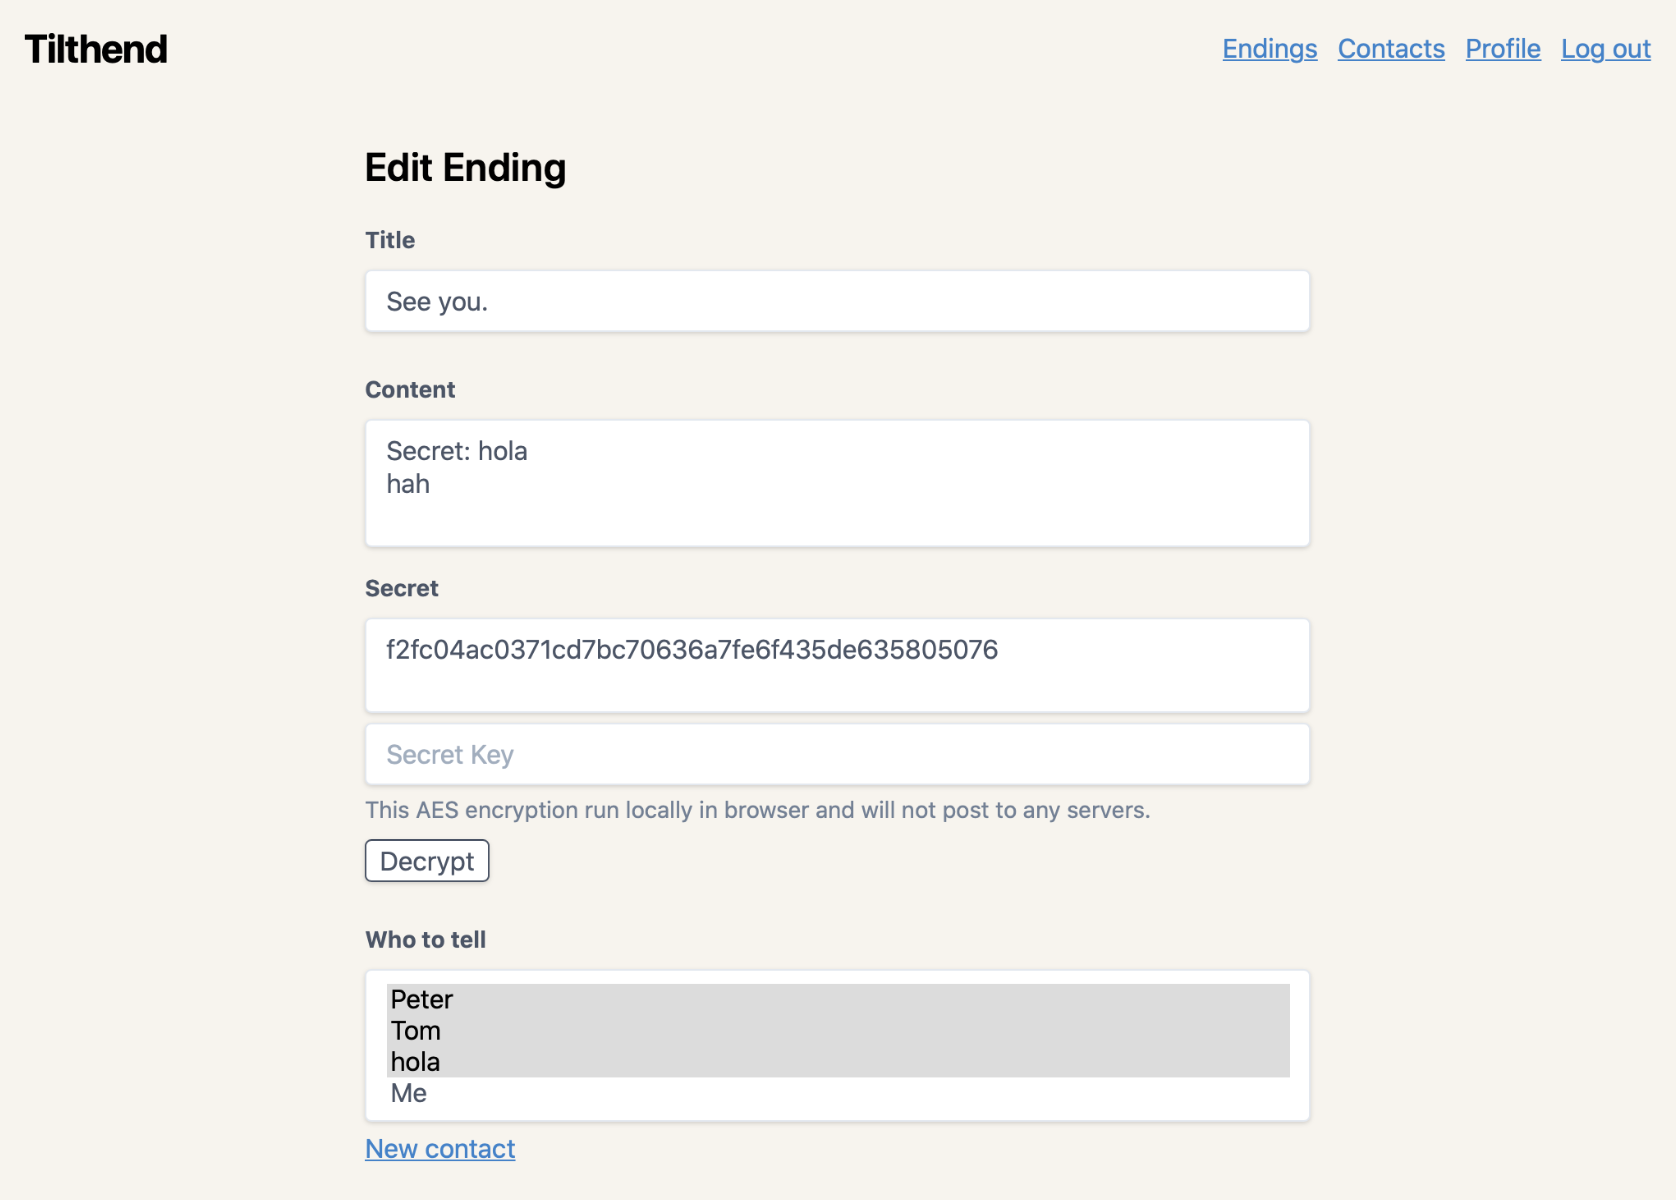1676x1200 pixels.
Task: Go to the Contacts page
Action: pyautogui.click(x=1390, y=49)
